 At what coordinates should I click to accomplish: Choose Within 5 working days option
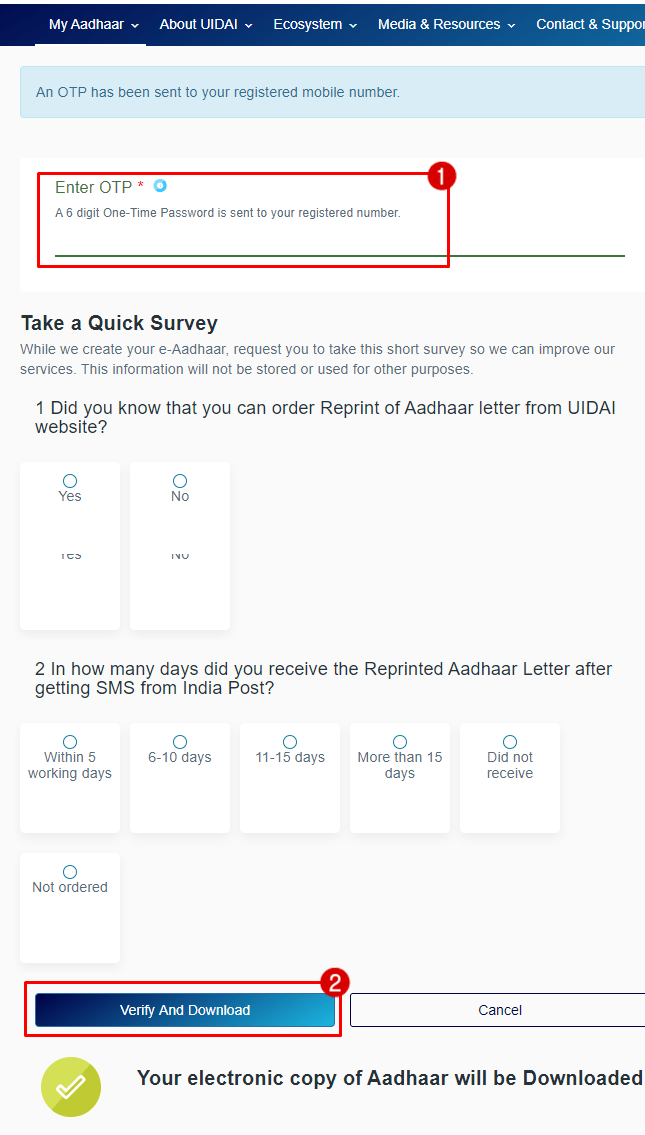(69, 741)
